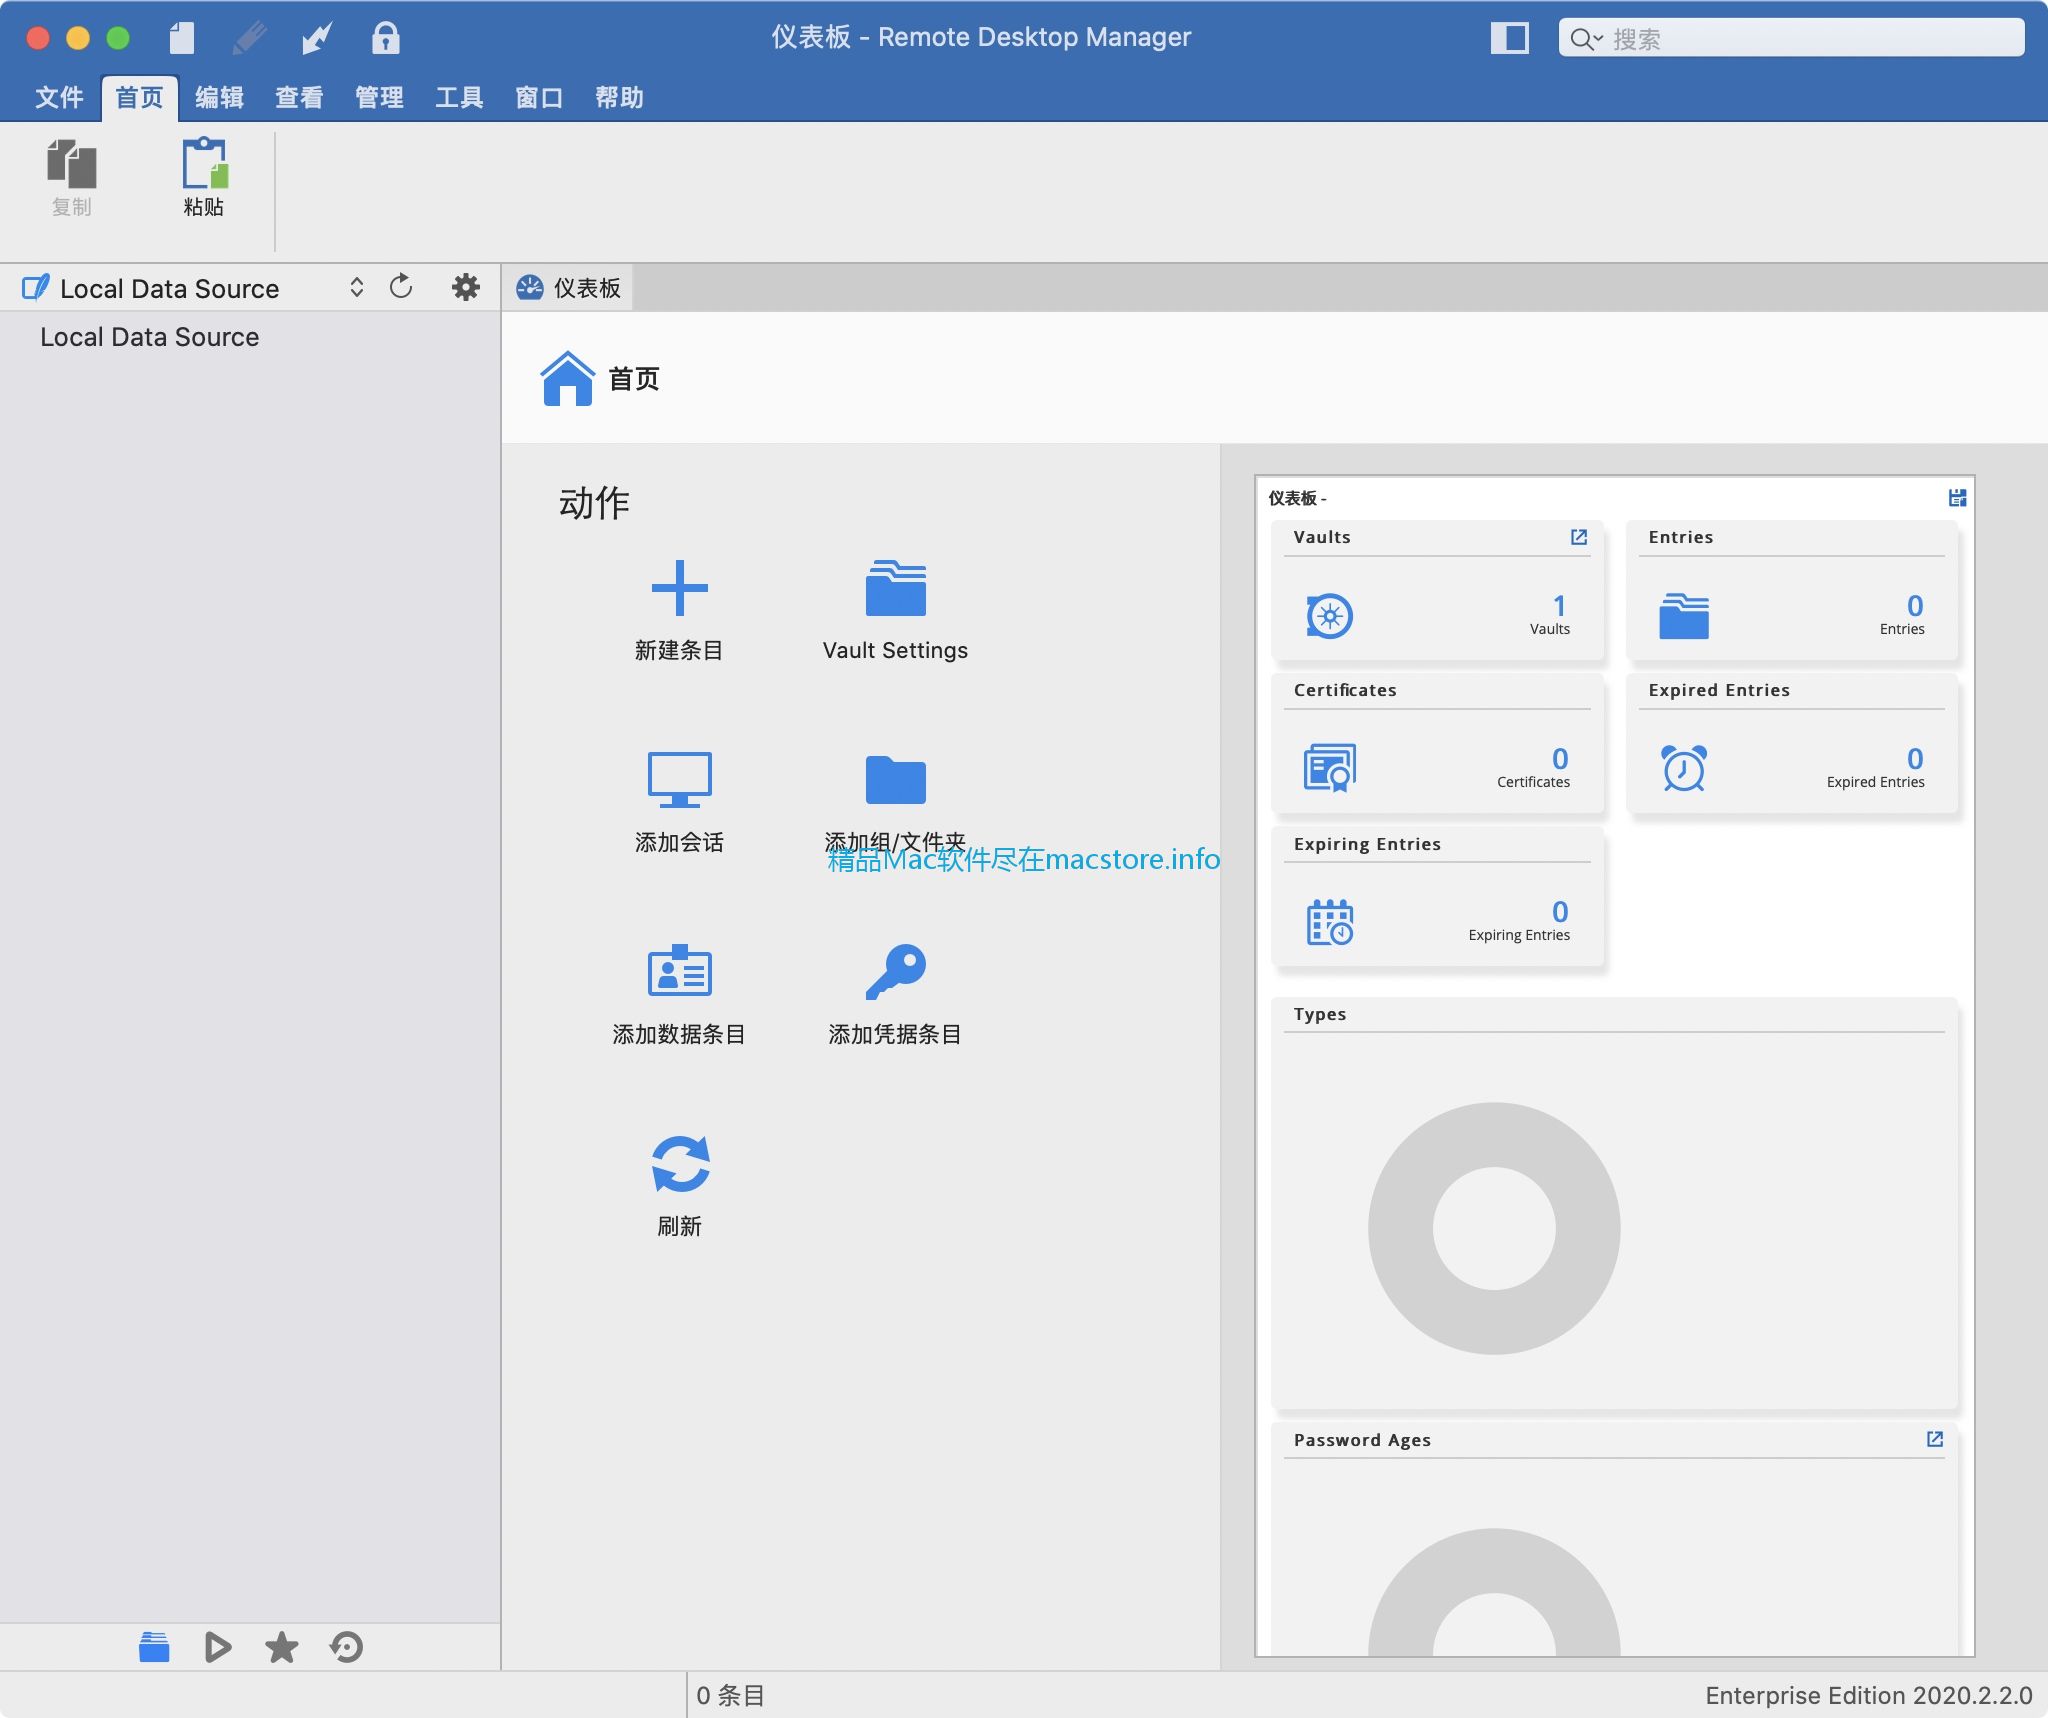Select the 首页 (Home) tab
The width and height of the screenshot is (2048, 1718).
pyautogui.click(x=141, y=97)
